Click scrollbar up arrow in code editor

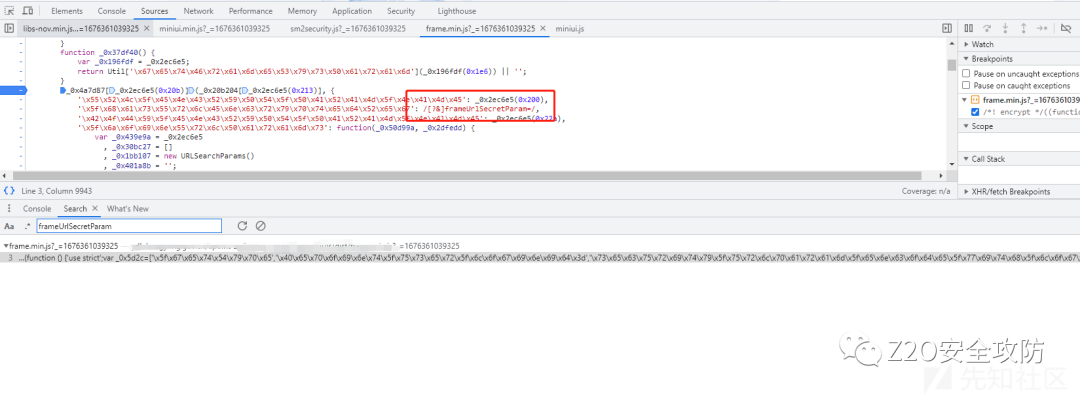pyautogui.click(x=951, y=43)
